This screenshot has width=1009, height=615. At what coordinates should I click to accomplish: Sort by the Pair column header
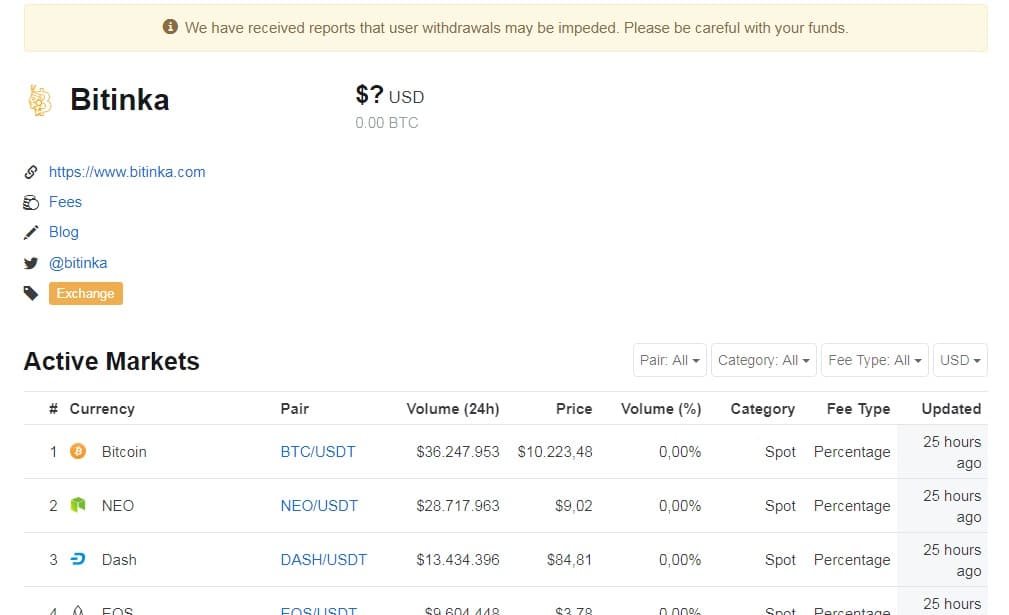pyautogui.click(x=295, y=409)
